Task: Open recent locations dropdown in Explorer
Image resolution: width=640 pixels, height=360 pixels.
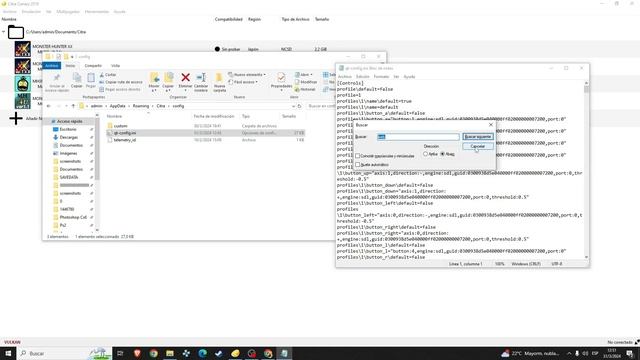Action: coord(67,106)
